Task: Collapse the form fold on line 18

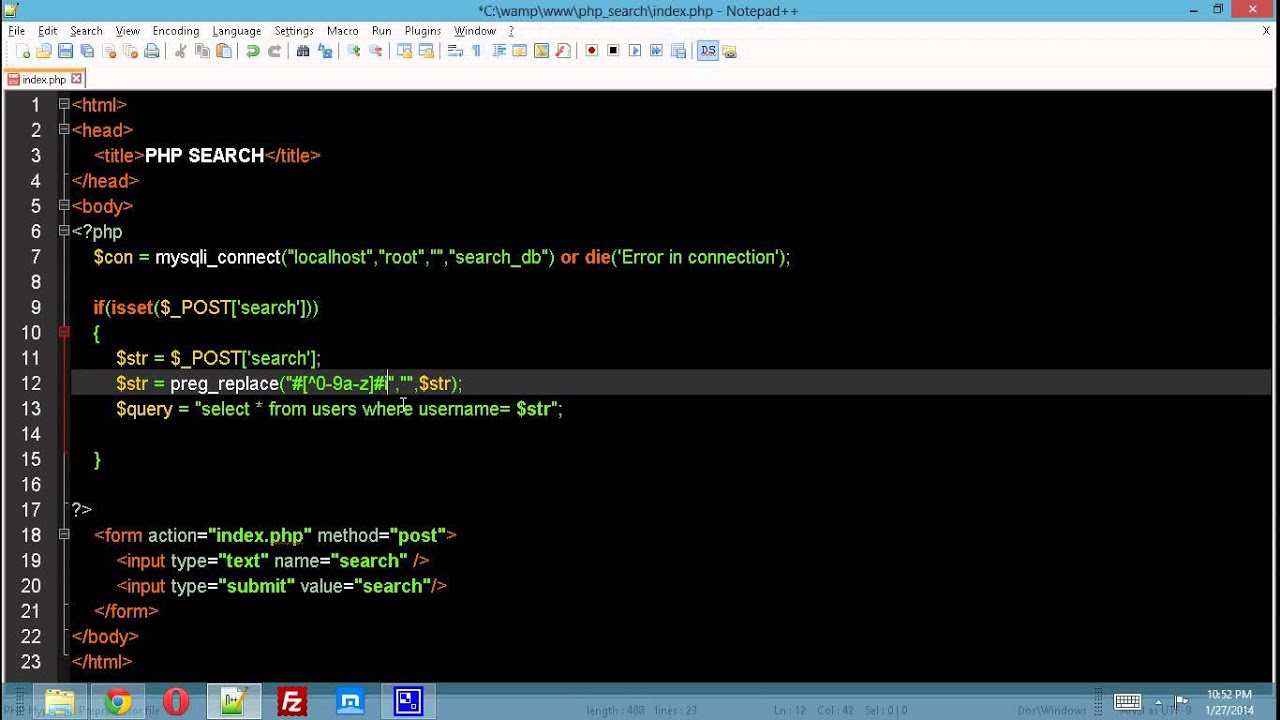Action: click(x=64, y=535)
